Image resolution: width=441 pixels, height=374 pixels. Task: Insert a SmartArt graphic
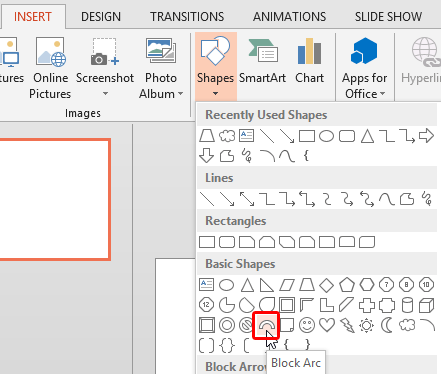[263, 61]
